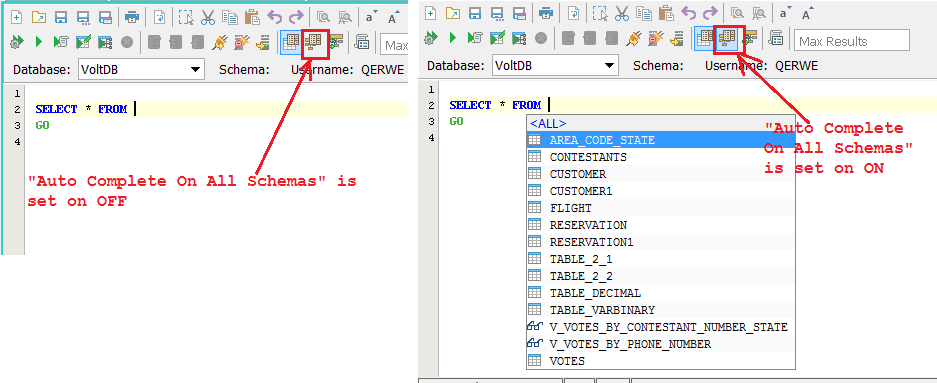
Task: Click Revert file icon in right editor
Action: [x=574, y=13]
